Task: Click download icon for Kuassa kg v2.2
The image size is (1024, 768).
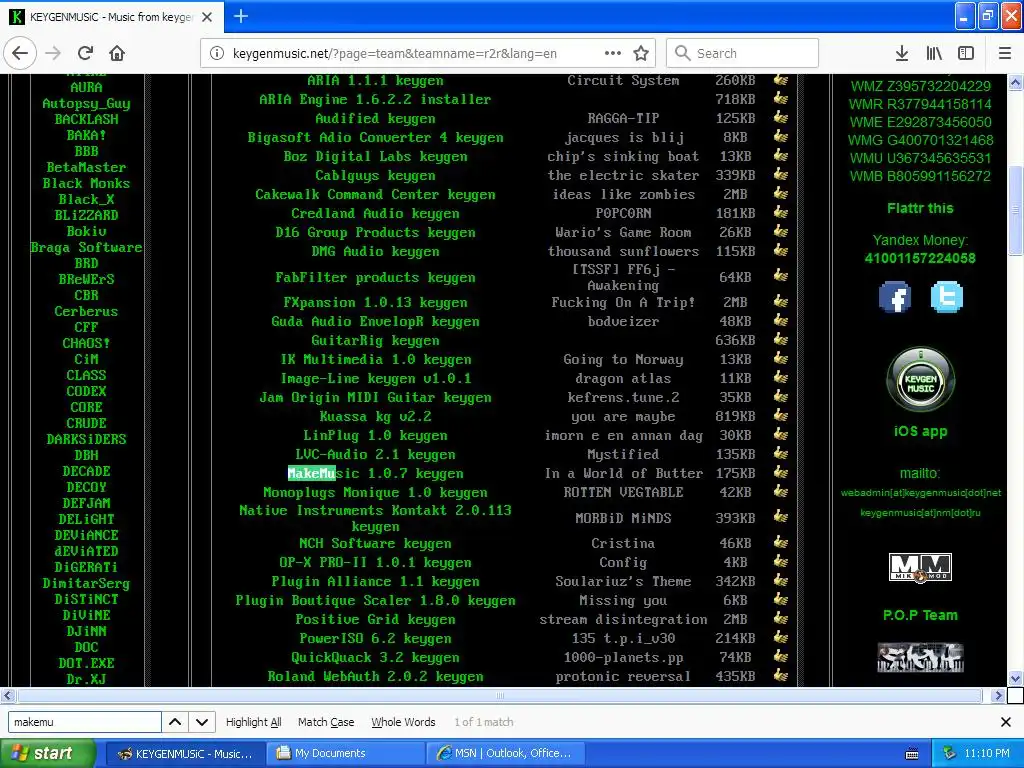Action: pyautogui.click(x=780, y=415)
